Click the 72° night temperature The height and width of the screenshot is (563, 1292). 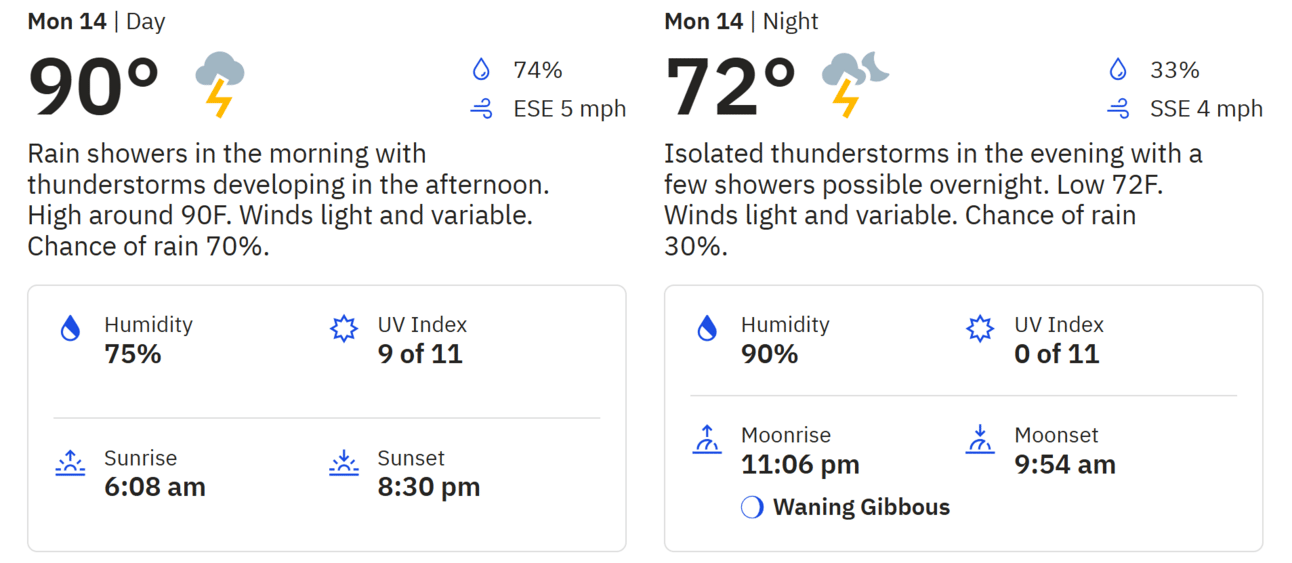731,88
